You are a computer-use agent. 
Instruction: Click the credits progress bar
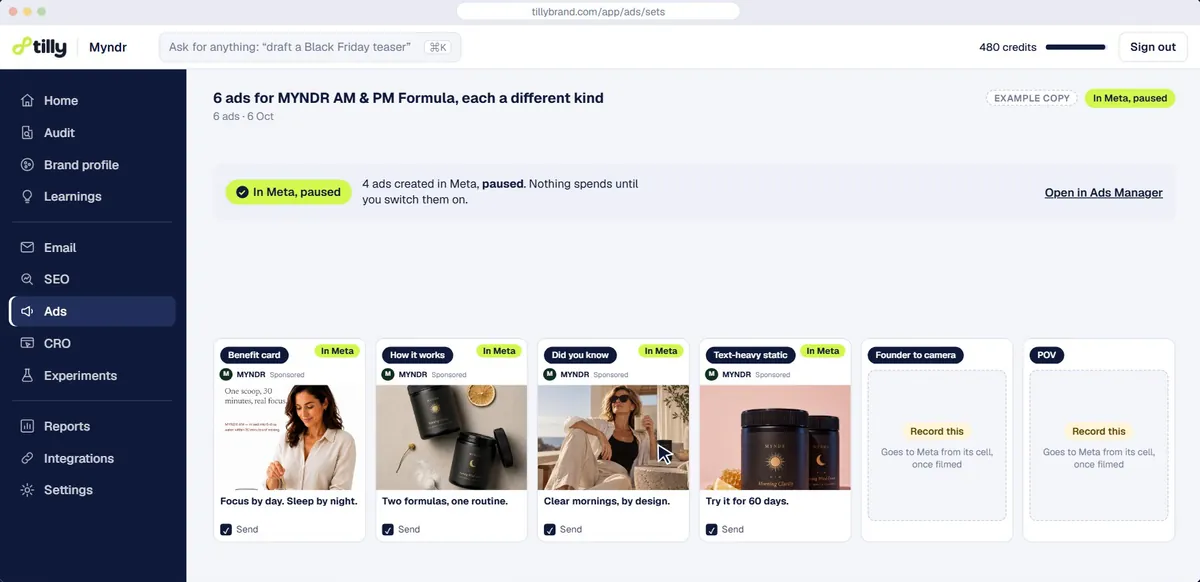tap(1075, 47)
